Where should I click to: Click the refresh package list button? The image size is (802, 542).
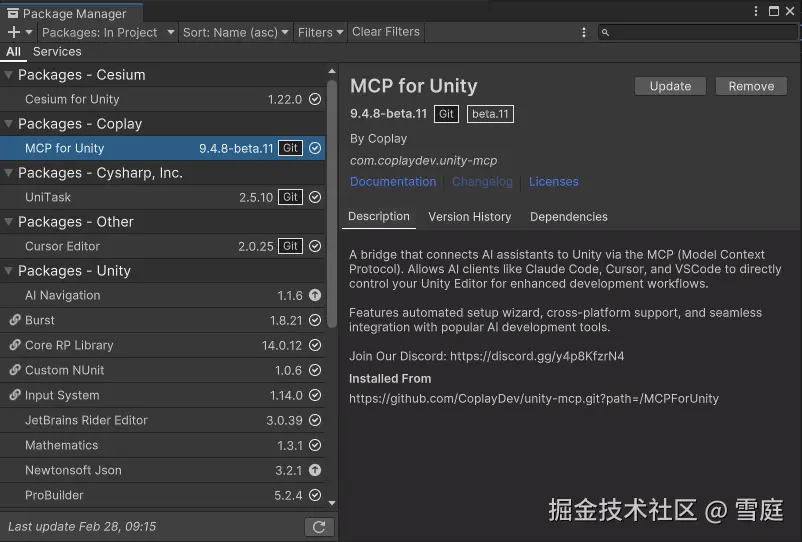[x=319, y=527]
